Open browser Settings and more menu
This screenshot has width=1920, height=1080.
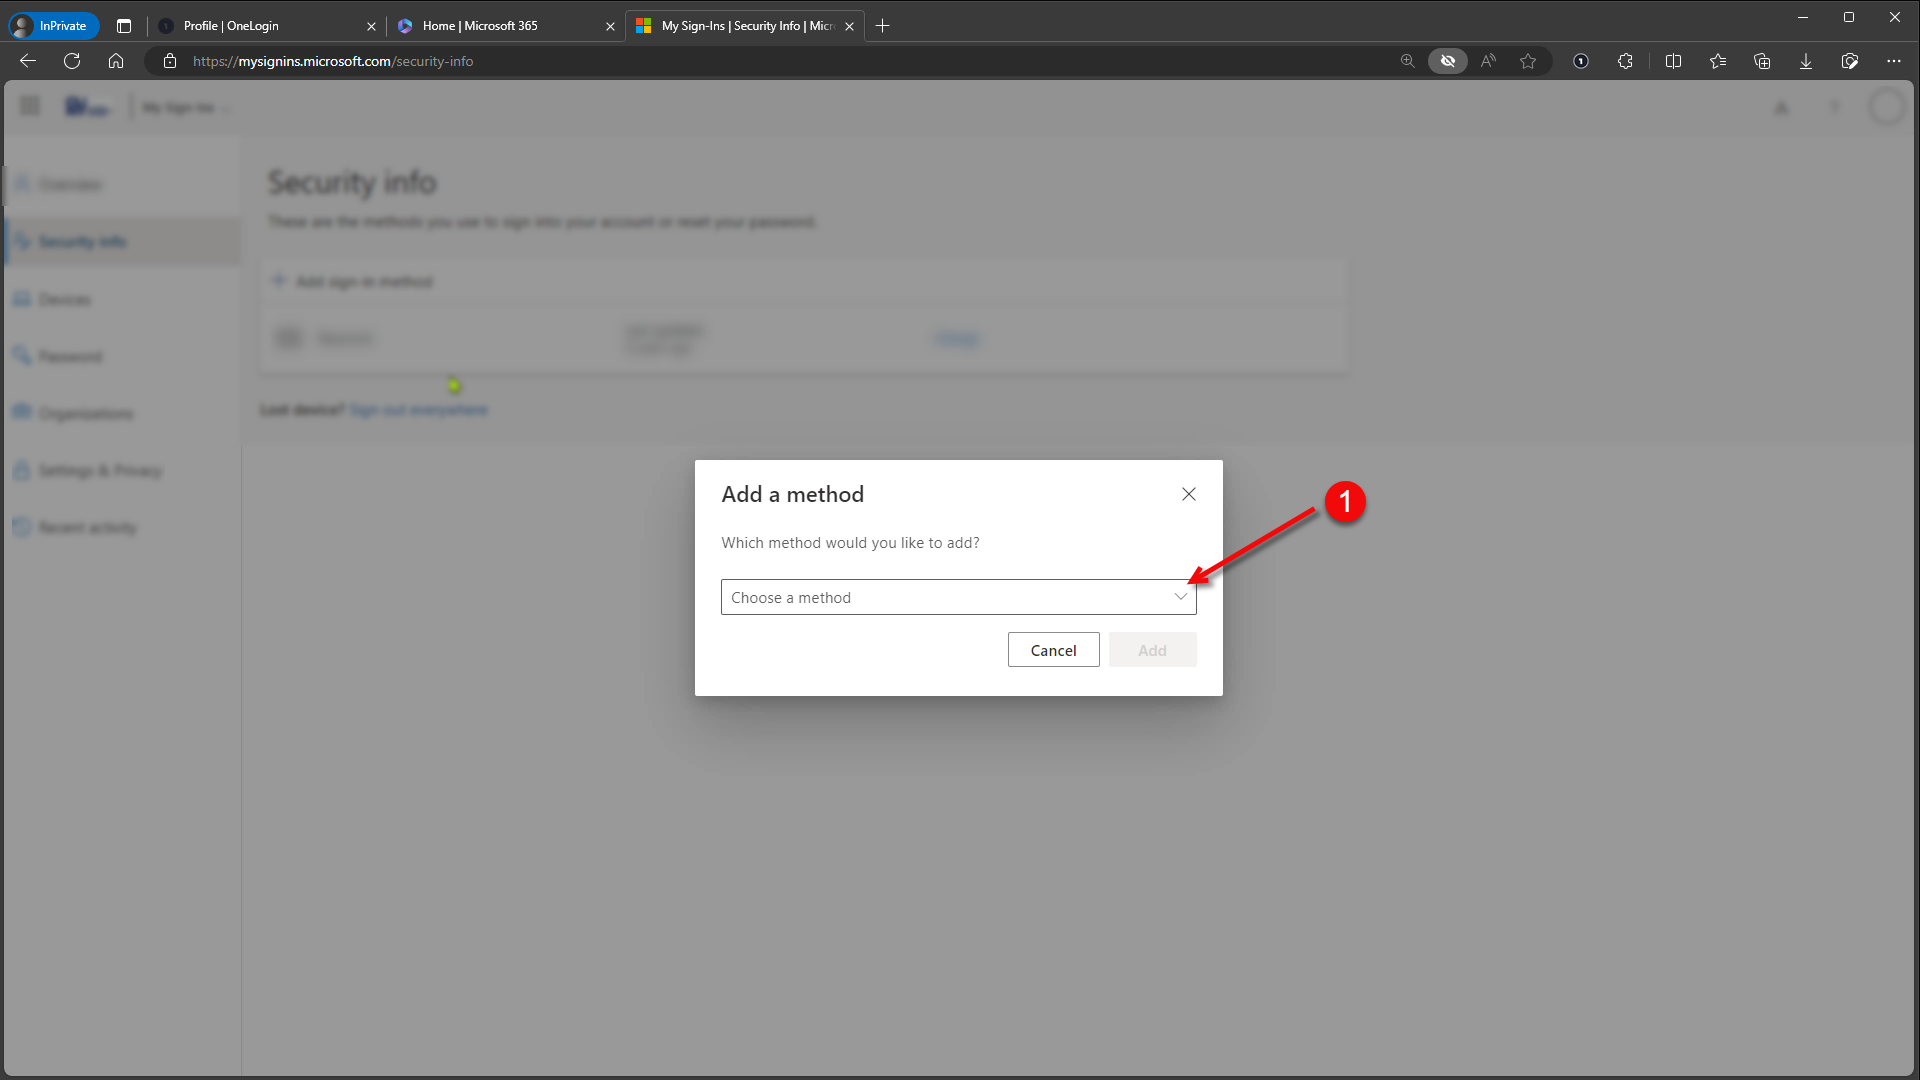point(1894,61)
